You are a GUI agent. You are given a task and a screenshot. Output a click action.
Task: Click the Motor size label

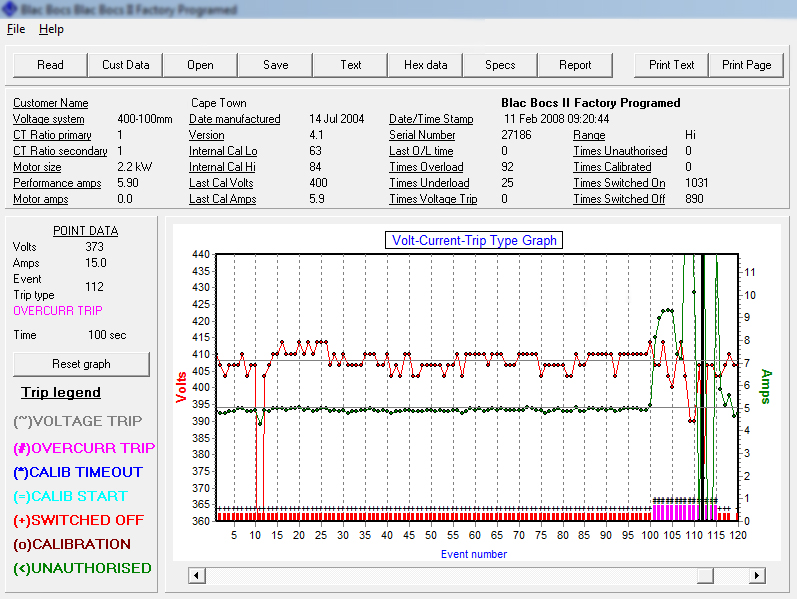pos(37,167)
